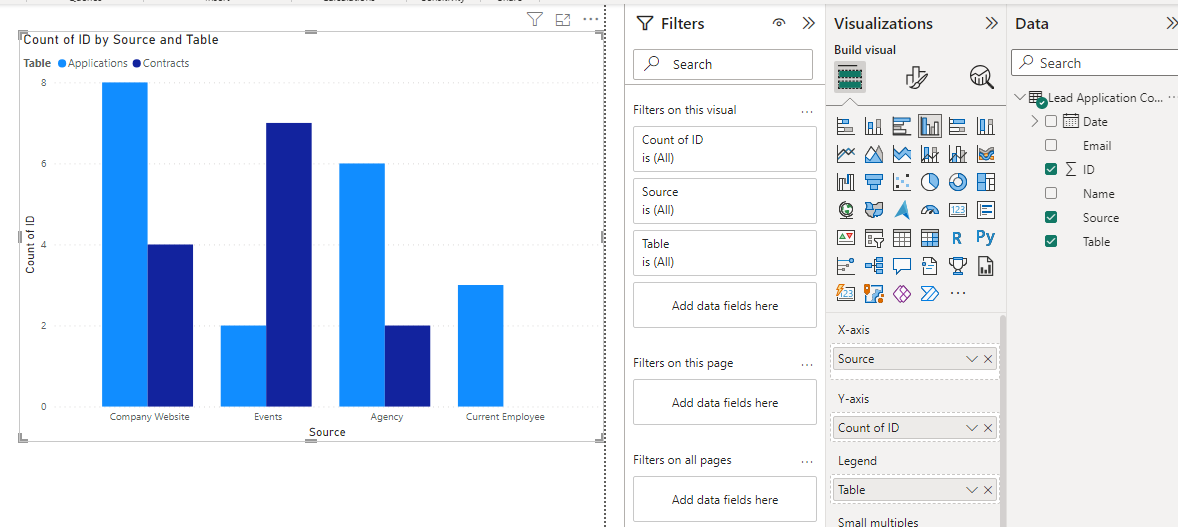Open Filters on this page options menu
This screenshot has height=527, width=1178.
pyautogui.click(x=807, y=364)
